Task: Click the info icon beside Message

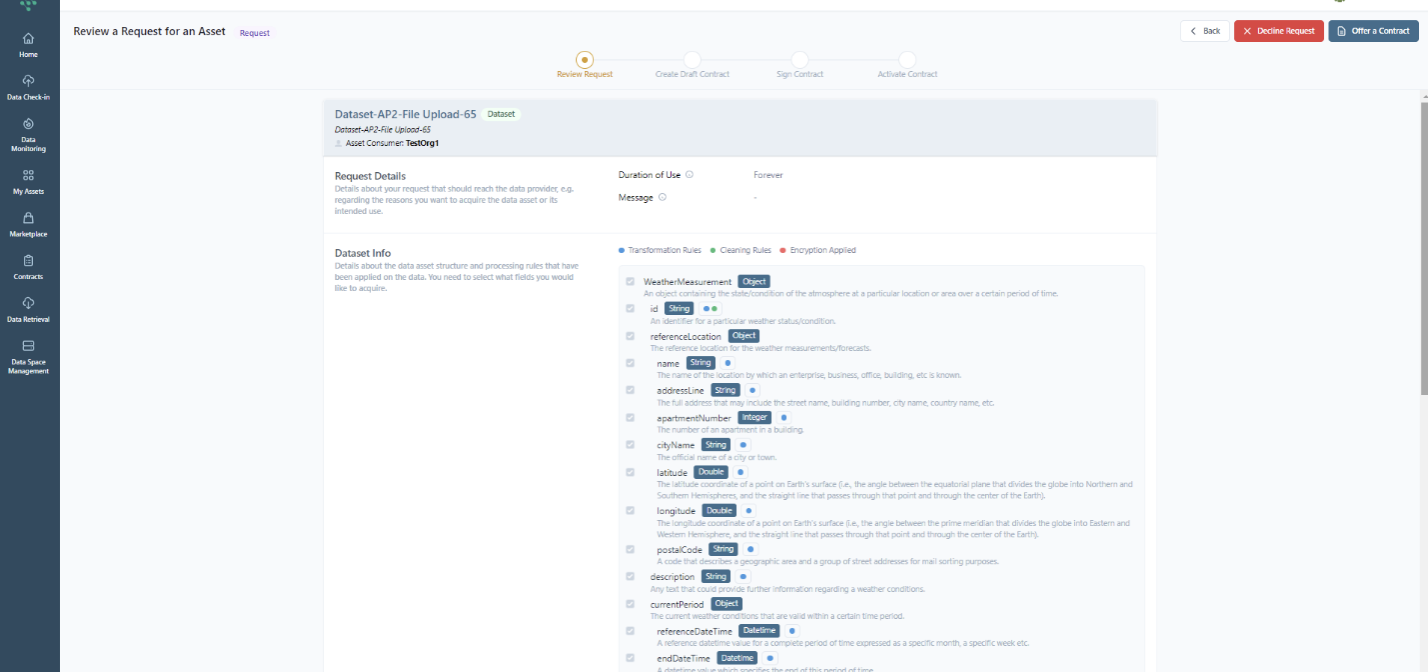Action: (662, 198)
